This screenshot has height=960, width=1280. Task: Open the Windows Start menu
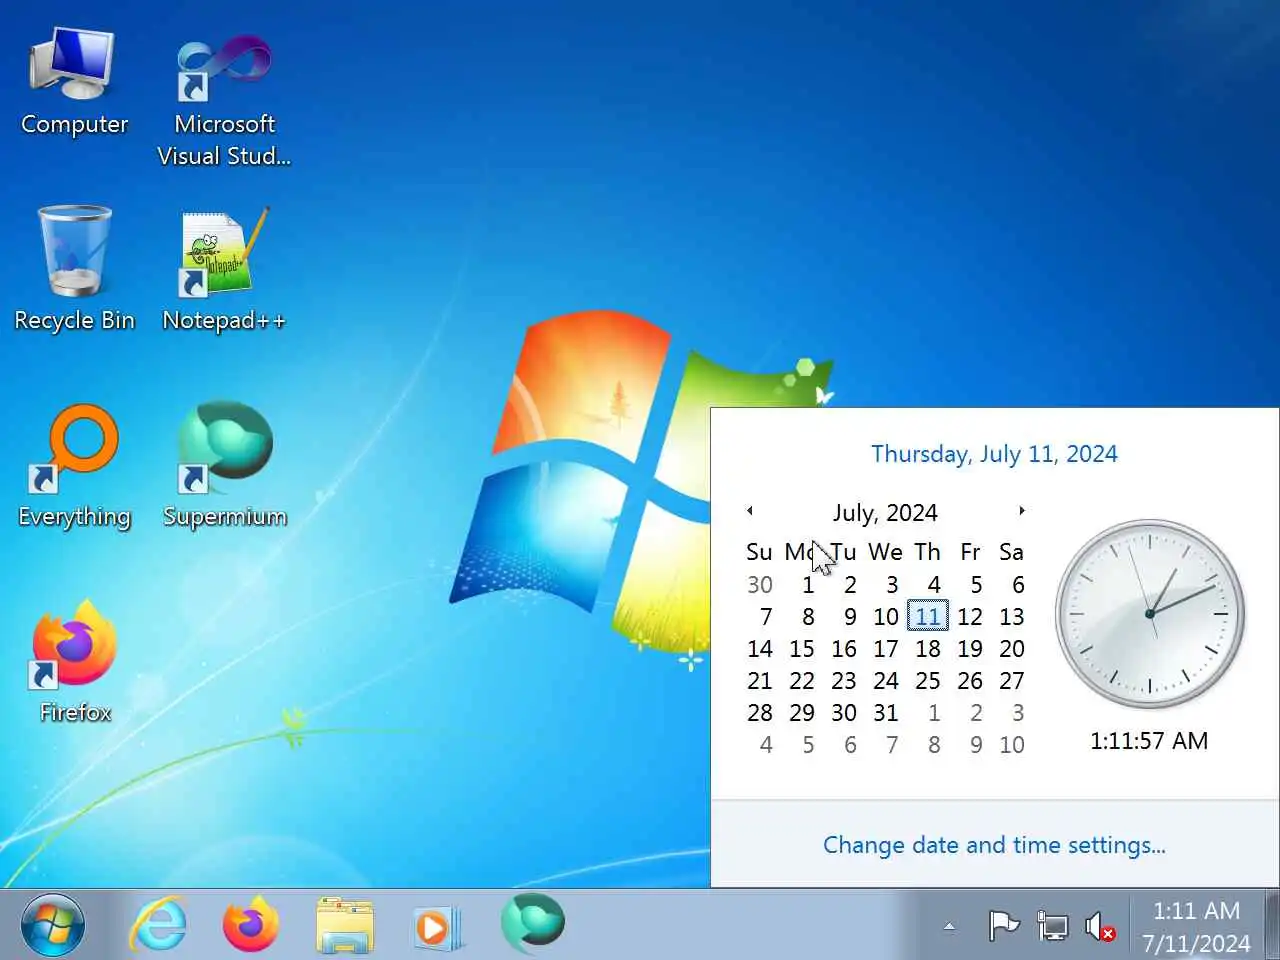53,925
